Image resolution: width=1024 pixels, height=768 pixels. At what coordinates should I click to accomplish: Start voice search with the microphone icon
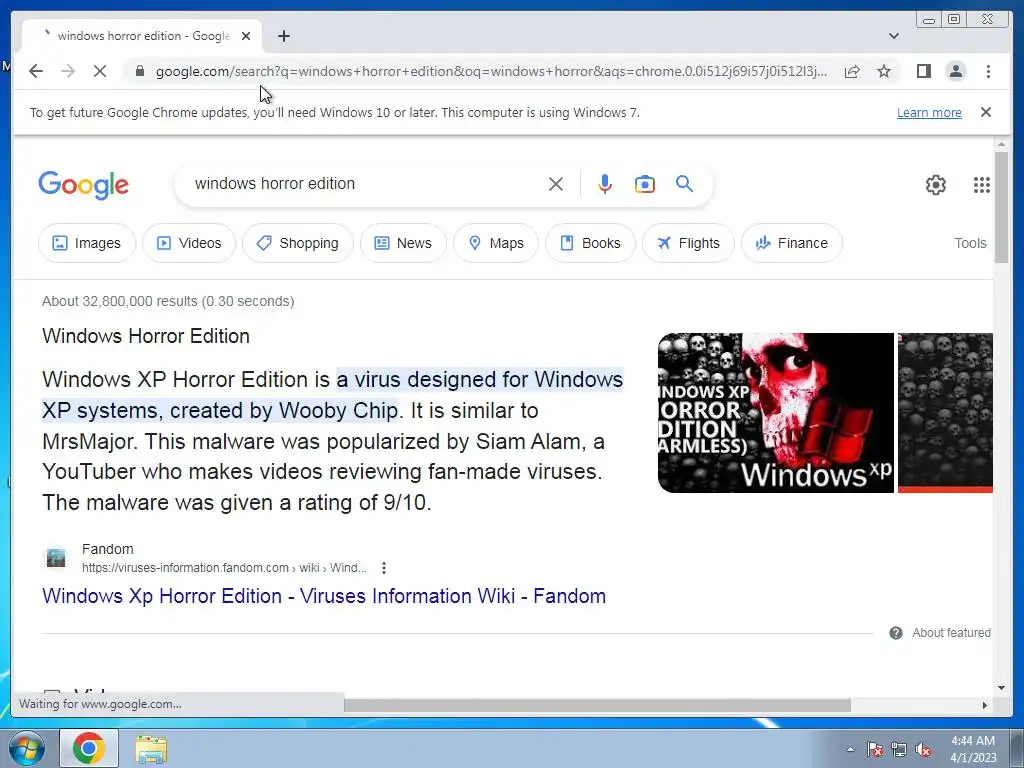605,184
